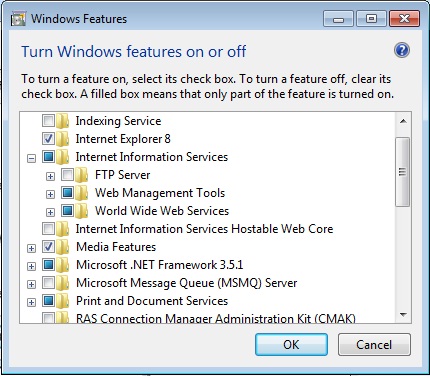The width and height of the screenshot is (430, 378).
Task: Click the Hostable Web Core folder icon
Action: [63, 229]
